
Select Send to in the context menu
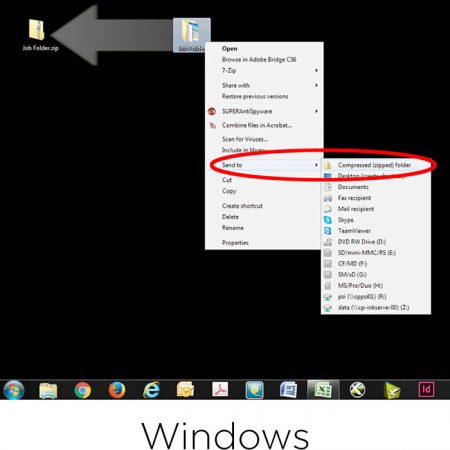(x=264, y=165)
